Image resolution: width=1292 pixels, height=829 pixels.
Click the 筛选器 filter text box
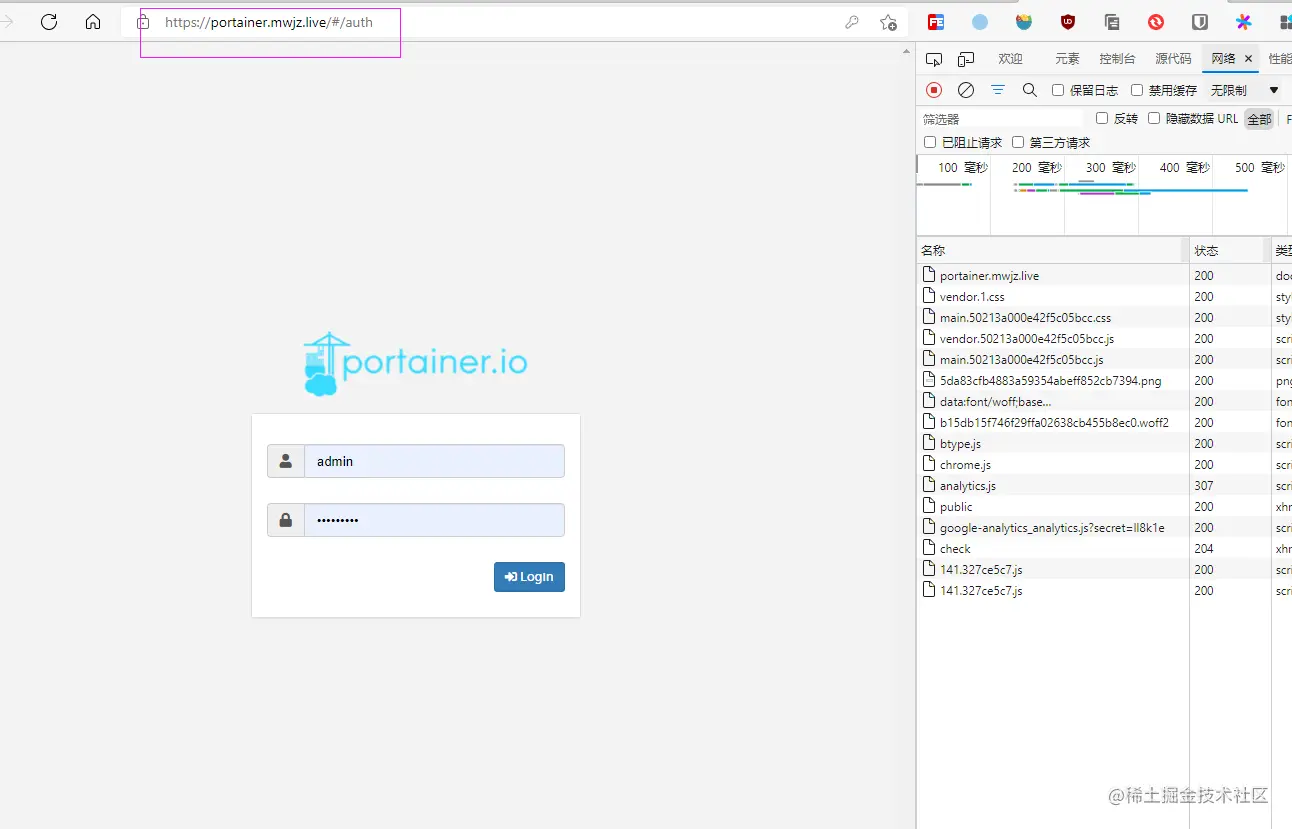pos(1002,119)
